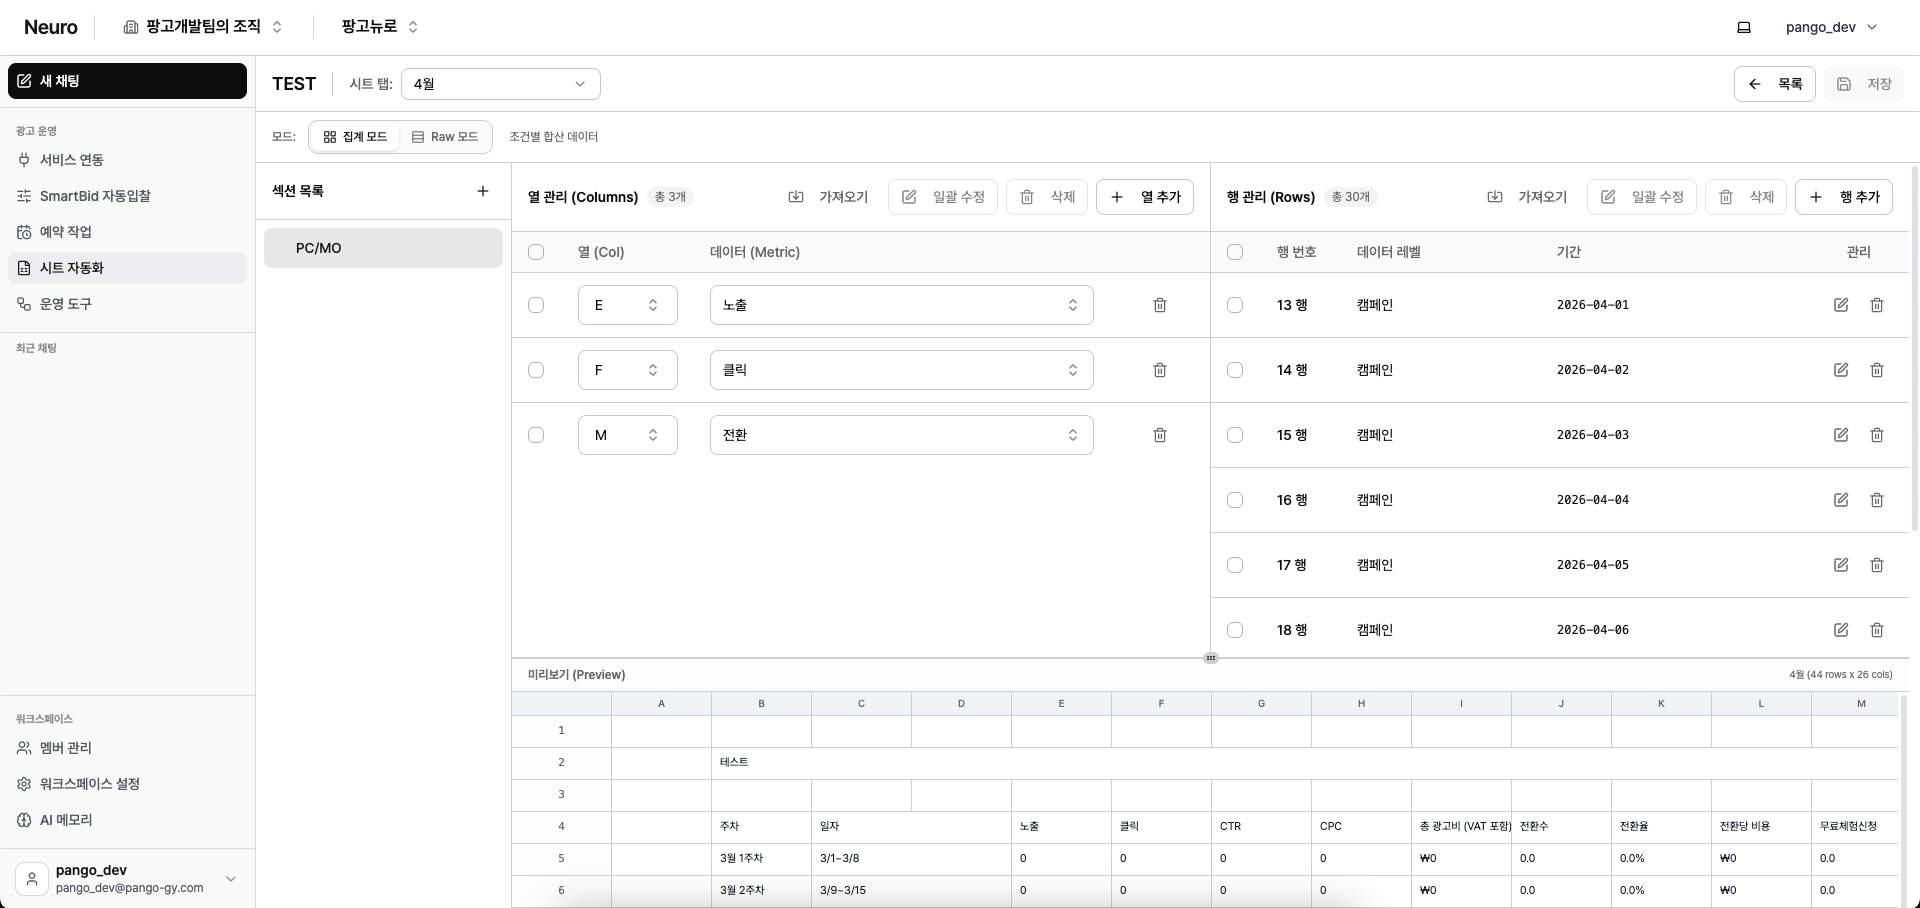This screenshot has width=1920, height=908.
Task: Toggle select-all checkbox in columns header
Action: click(x=536, y=252)
